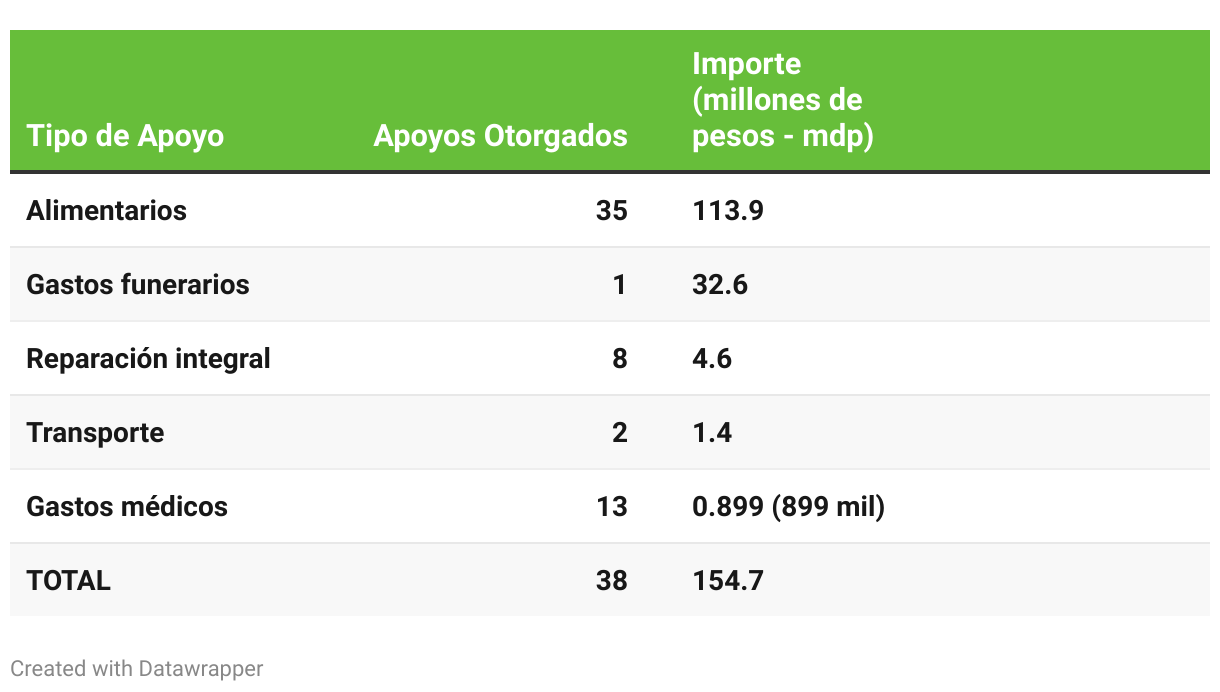Screen dimensions: 1220x692
Task: Click the 1.4 amount cell
Action: pyautogui.click(x=712, y=433)
